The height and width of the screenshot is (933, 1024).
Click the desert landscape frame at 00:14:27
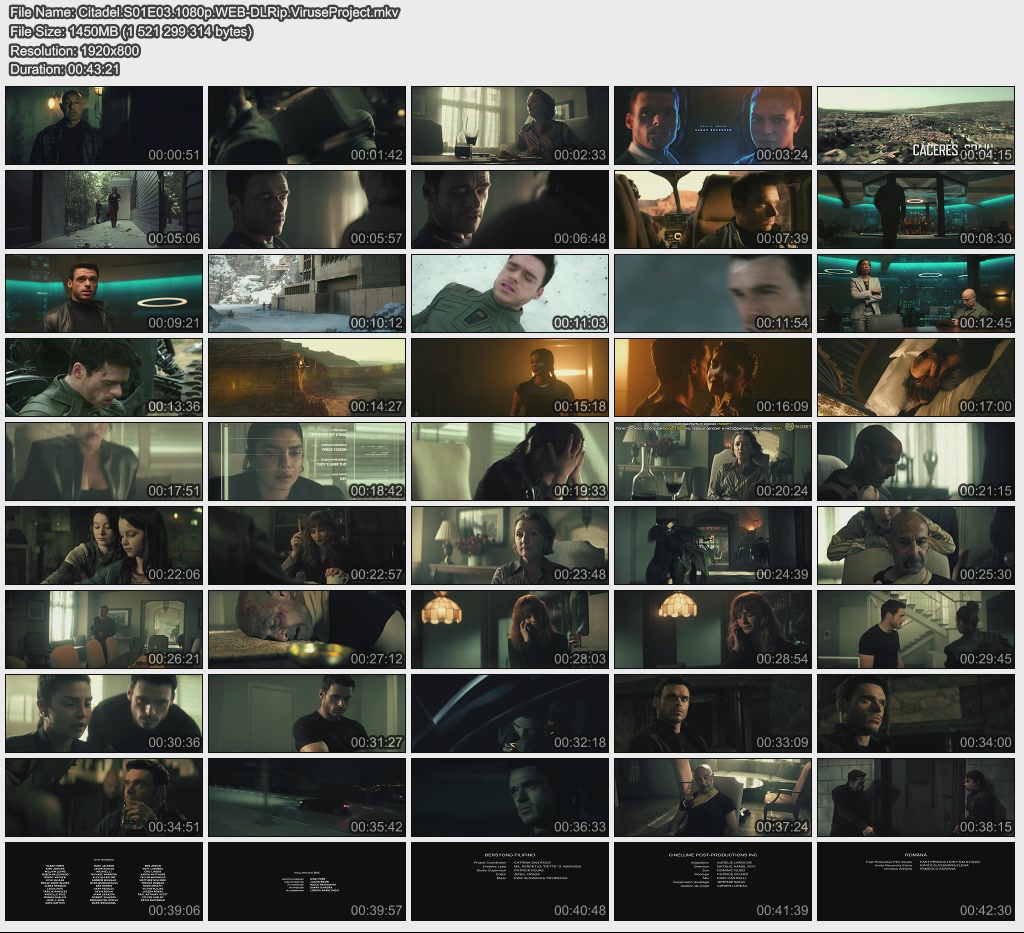(x=307, y=377)
